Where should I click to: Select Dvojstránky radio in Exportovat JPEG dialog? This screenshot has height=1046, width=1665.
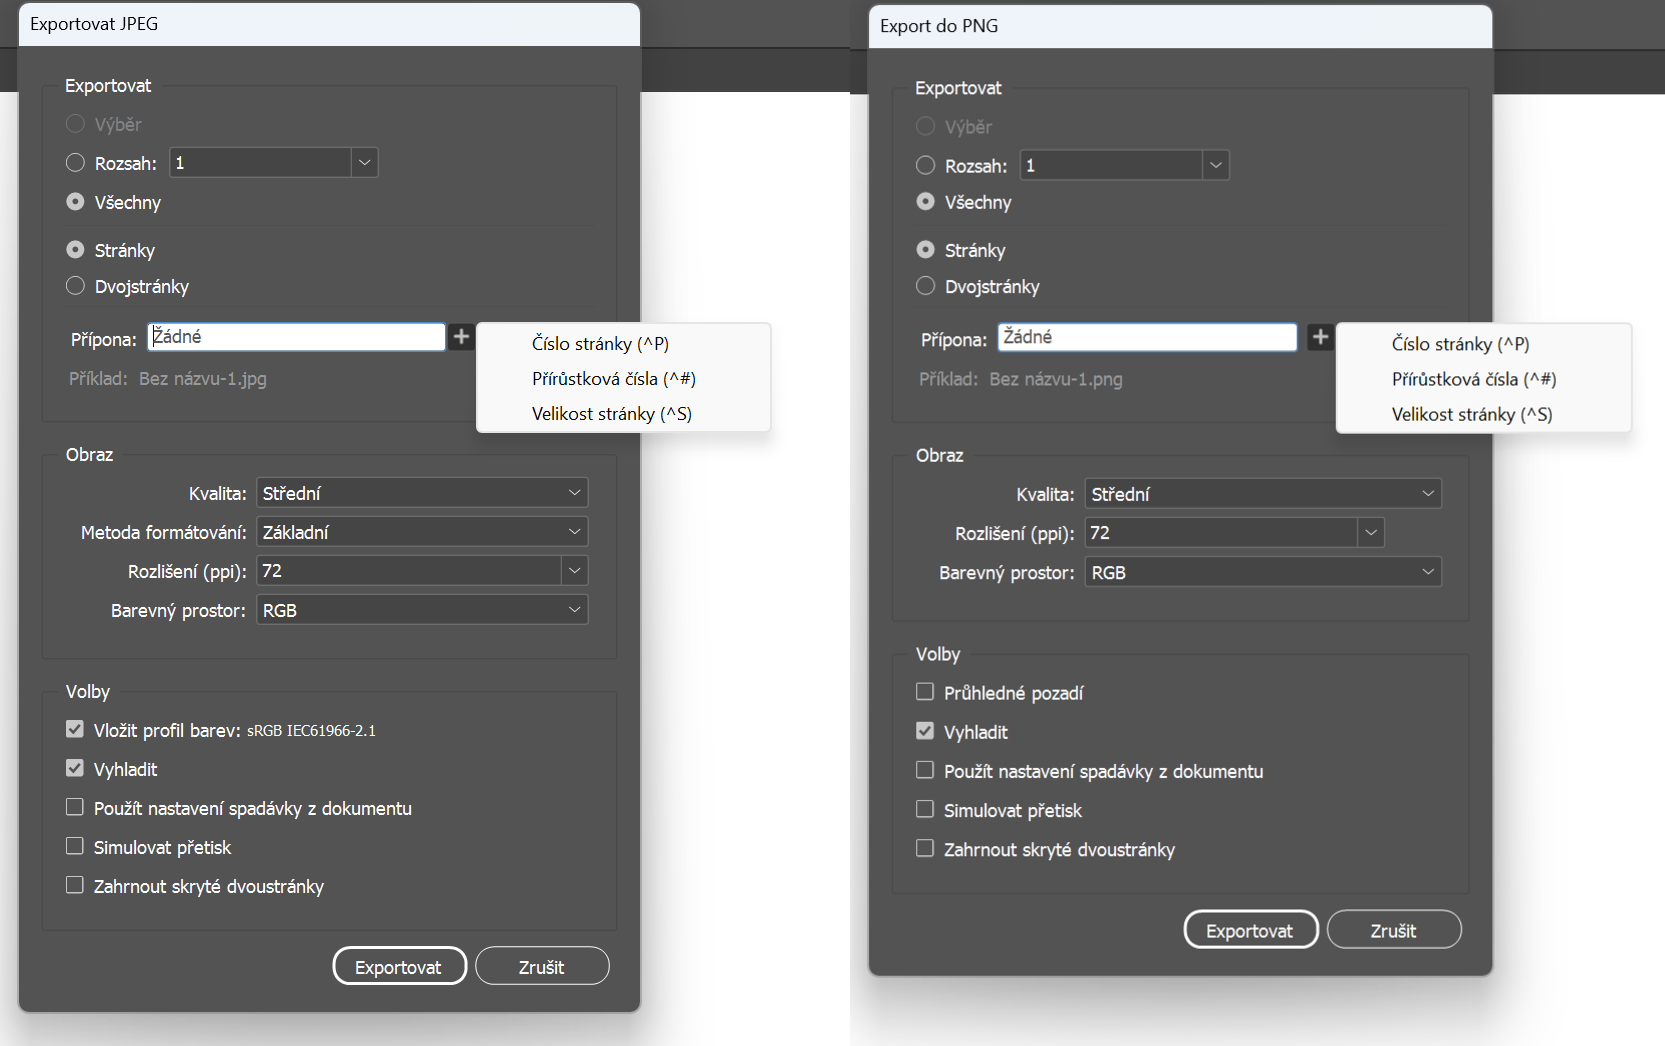pos(75,286)
